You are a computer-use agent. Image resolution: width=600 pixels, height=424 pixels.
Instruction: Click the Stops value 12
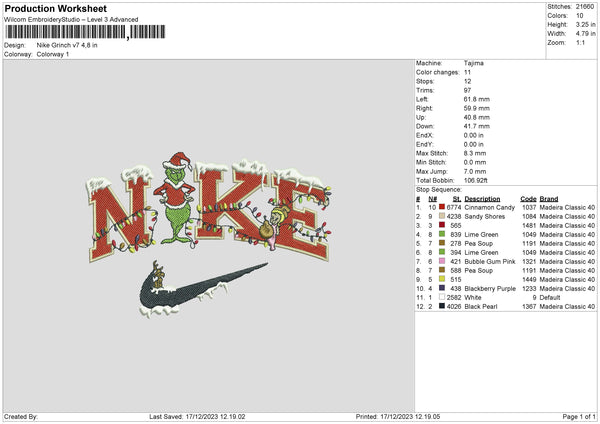(x=467, y=81)
